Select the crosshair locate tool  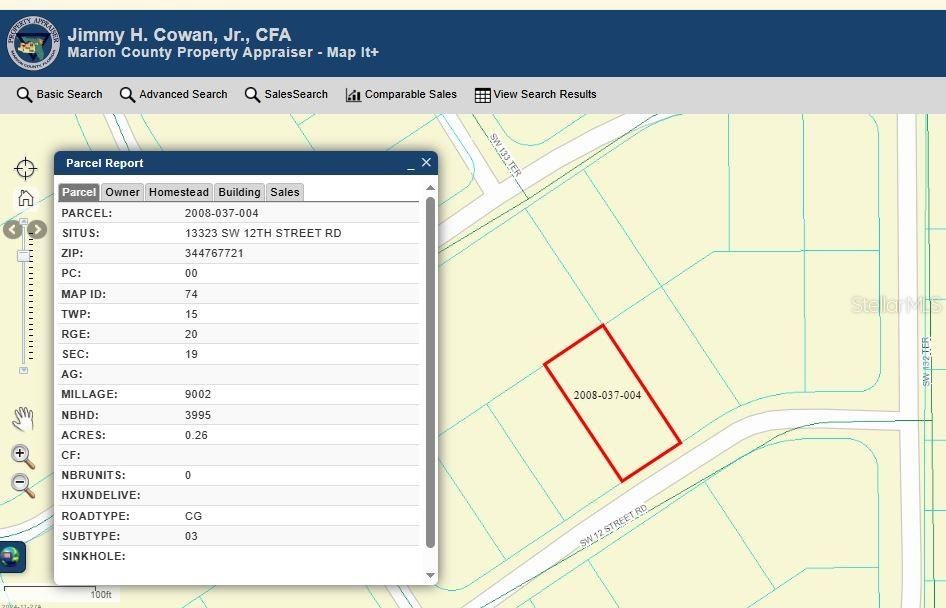point(25,168)
